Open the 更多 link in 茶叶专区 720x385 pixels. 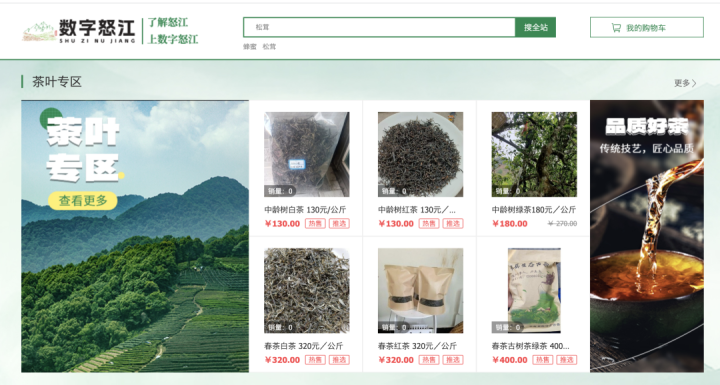click(685, 83)
